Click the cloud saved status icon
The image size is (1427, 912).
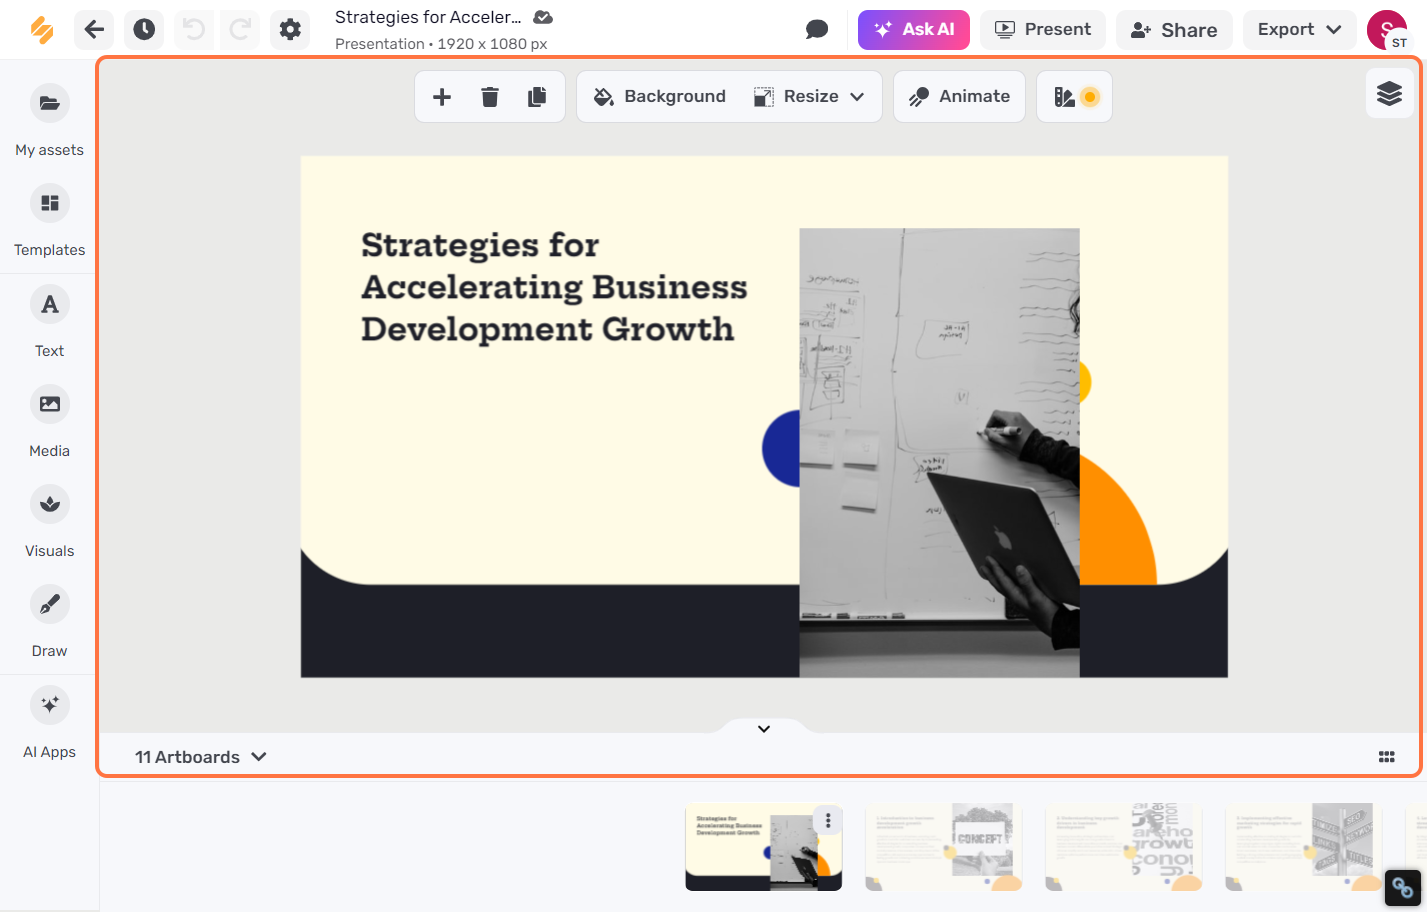(543, 17)
